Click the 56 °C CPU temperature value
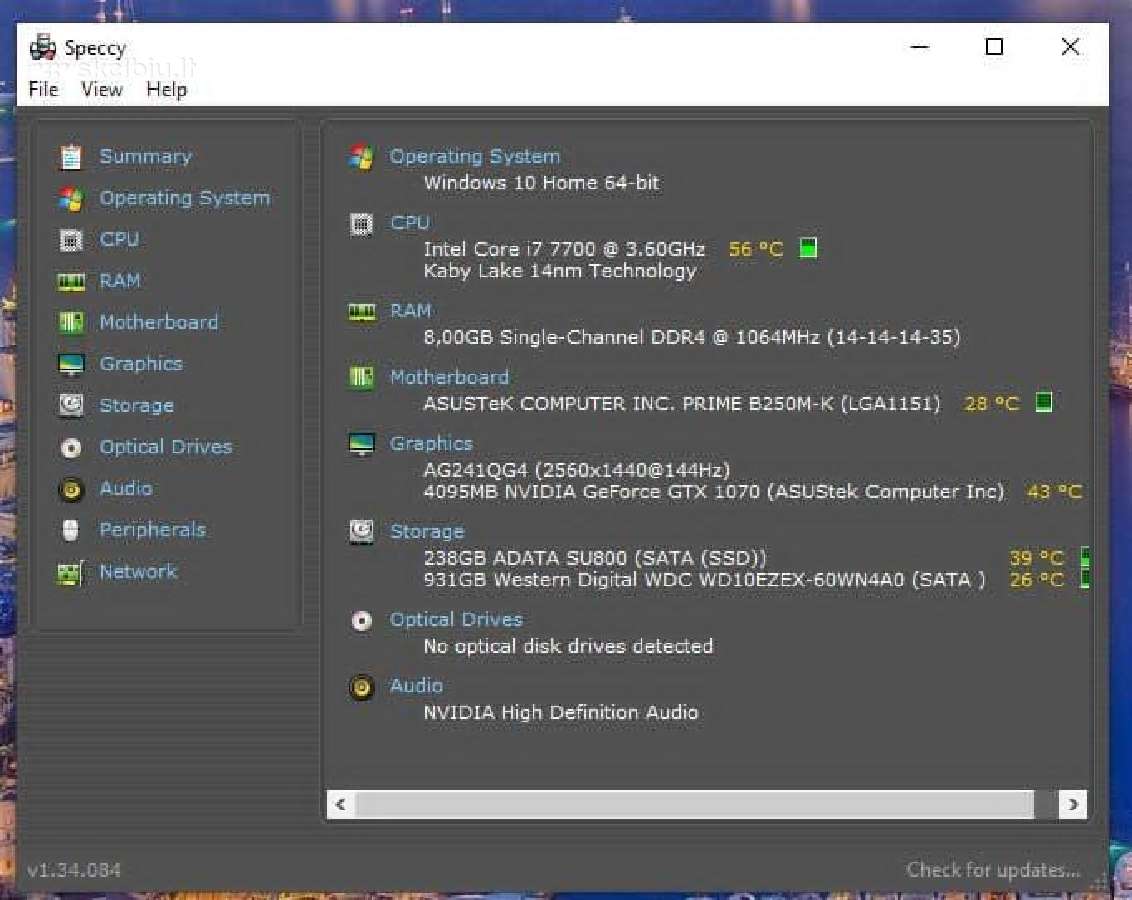 coord(755,250)
